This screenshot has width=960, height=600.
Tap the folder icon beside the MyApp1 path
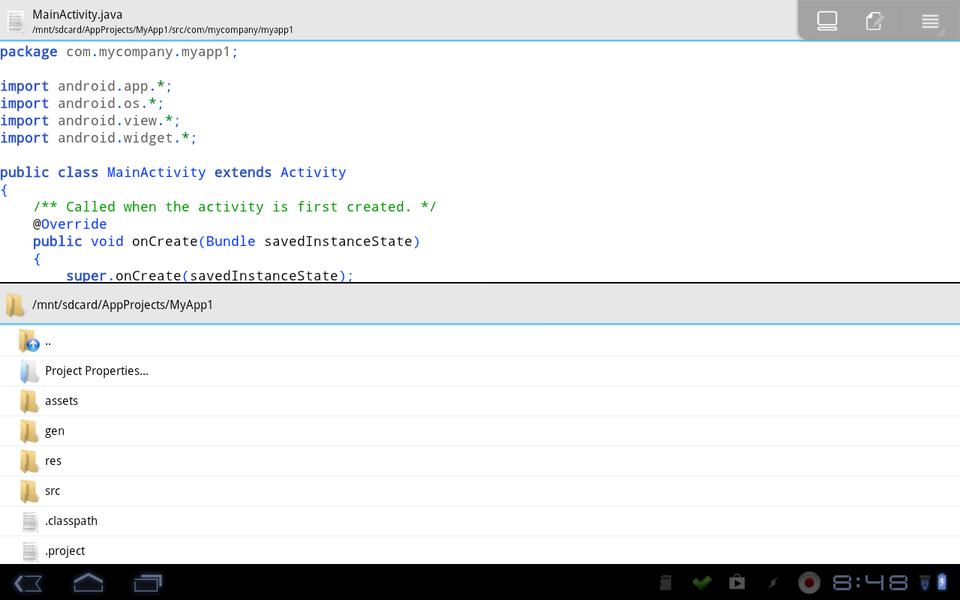[15, 305]
